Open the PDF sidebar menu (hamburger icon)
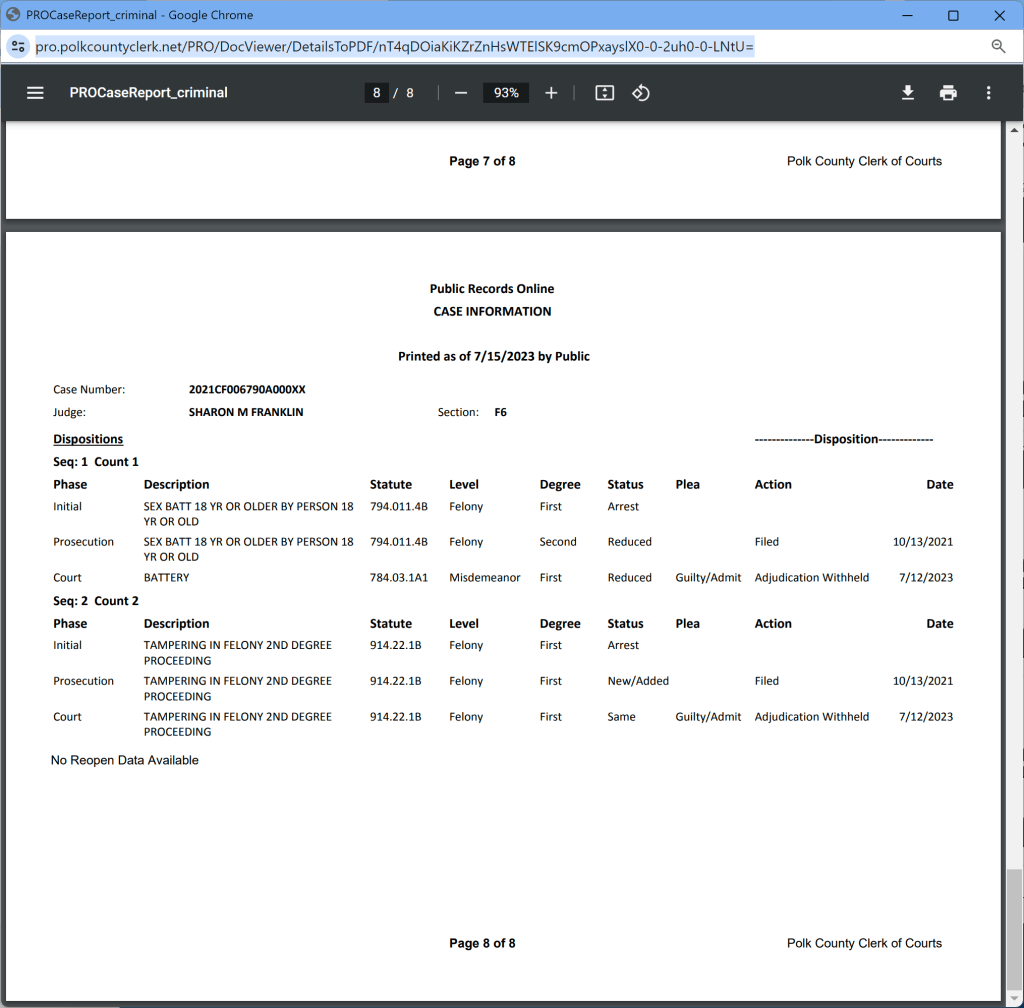Viewport: 1024px width, 1008px height. click(35, 93)
